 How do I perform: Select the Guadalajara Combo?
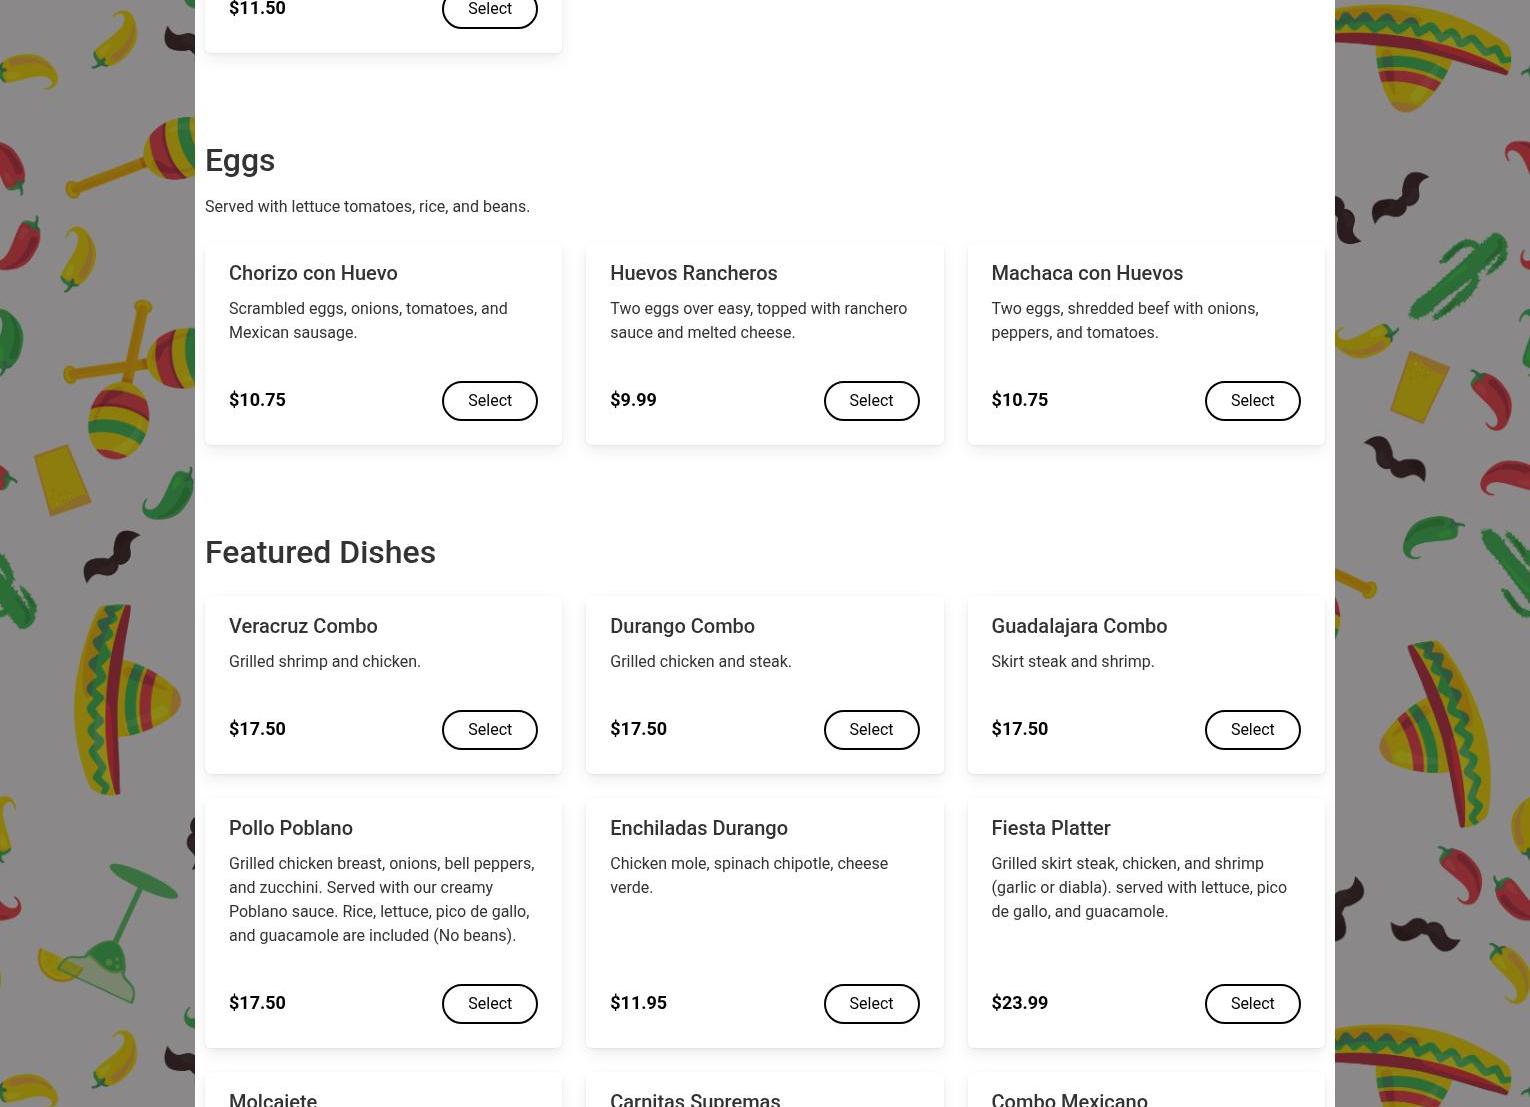pos(1252,730)
